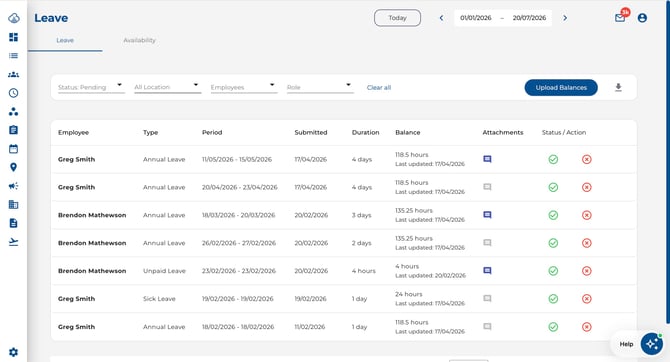Open the mail notifications icon
Viewport: 670px width, 362px height.
[620, 18]
